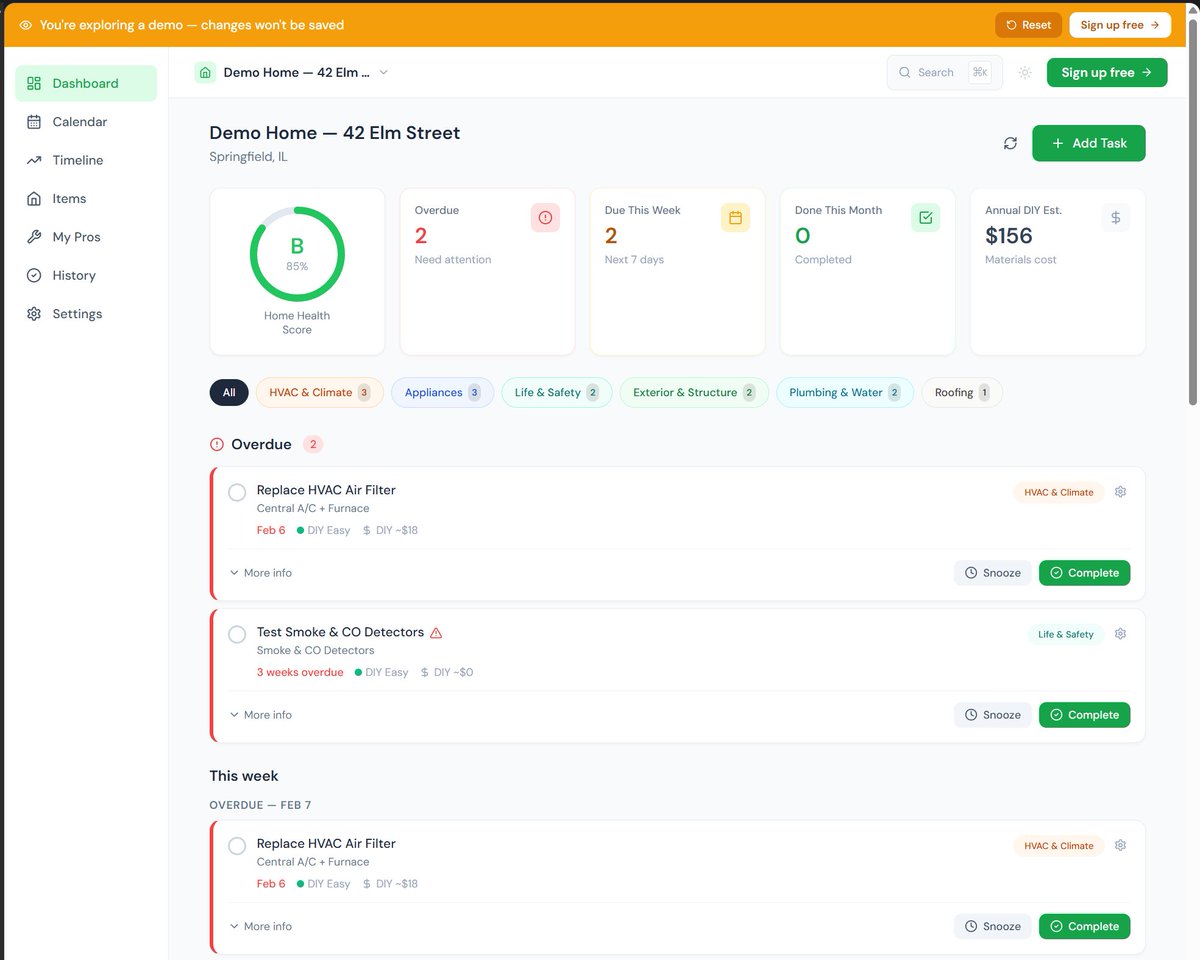Open Settings in the sidebar
Screen dimensions: 1200x960
[86, 314]
